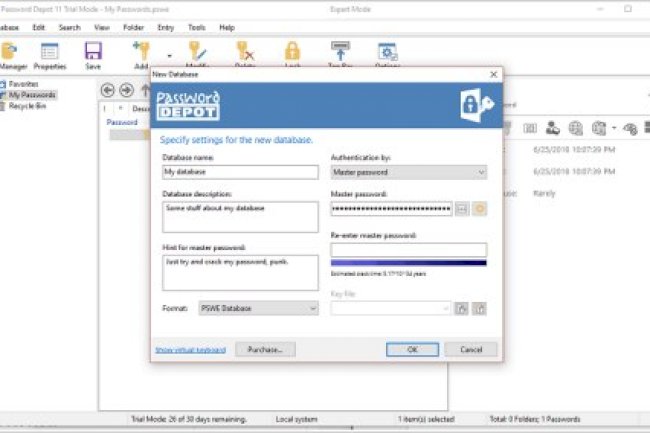Image resolution: width=650 pixels, height=433 pixels.
Task: Click the Trial Mode days remaining status text
Action: point(189,419)
